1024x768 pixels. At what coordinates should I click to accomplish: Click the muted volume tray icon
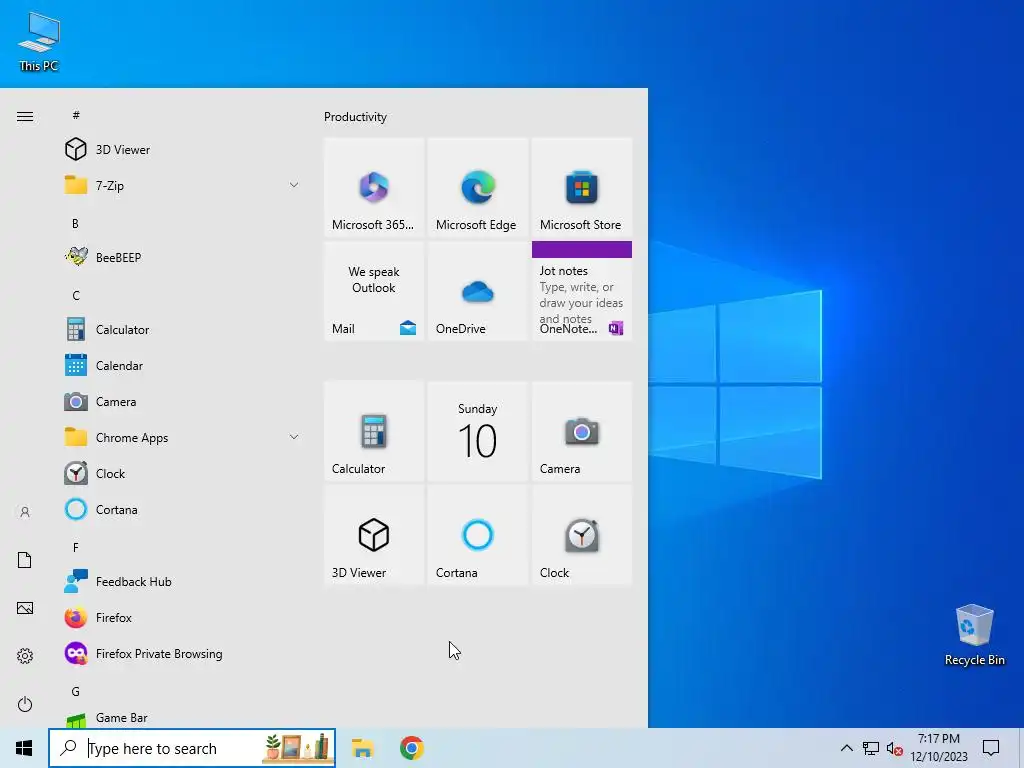point(895,749)
